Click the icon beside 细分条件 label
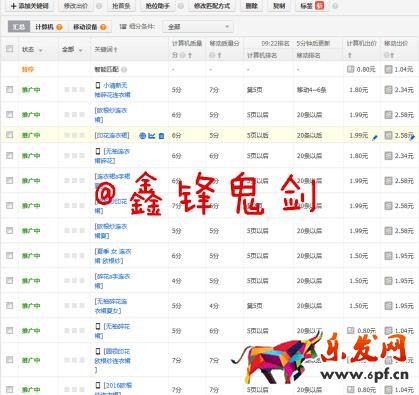This screenshot has width=419, height=395. (123, 27)
